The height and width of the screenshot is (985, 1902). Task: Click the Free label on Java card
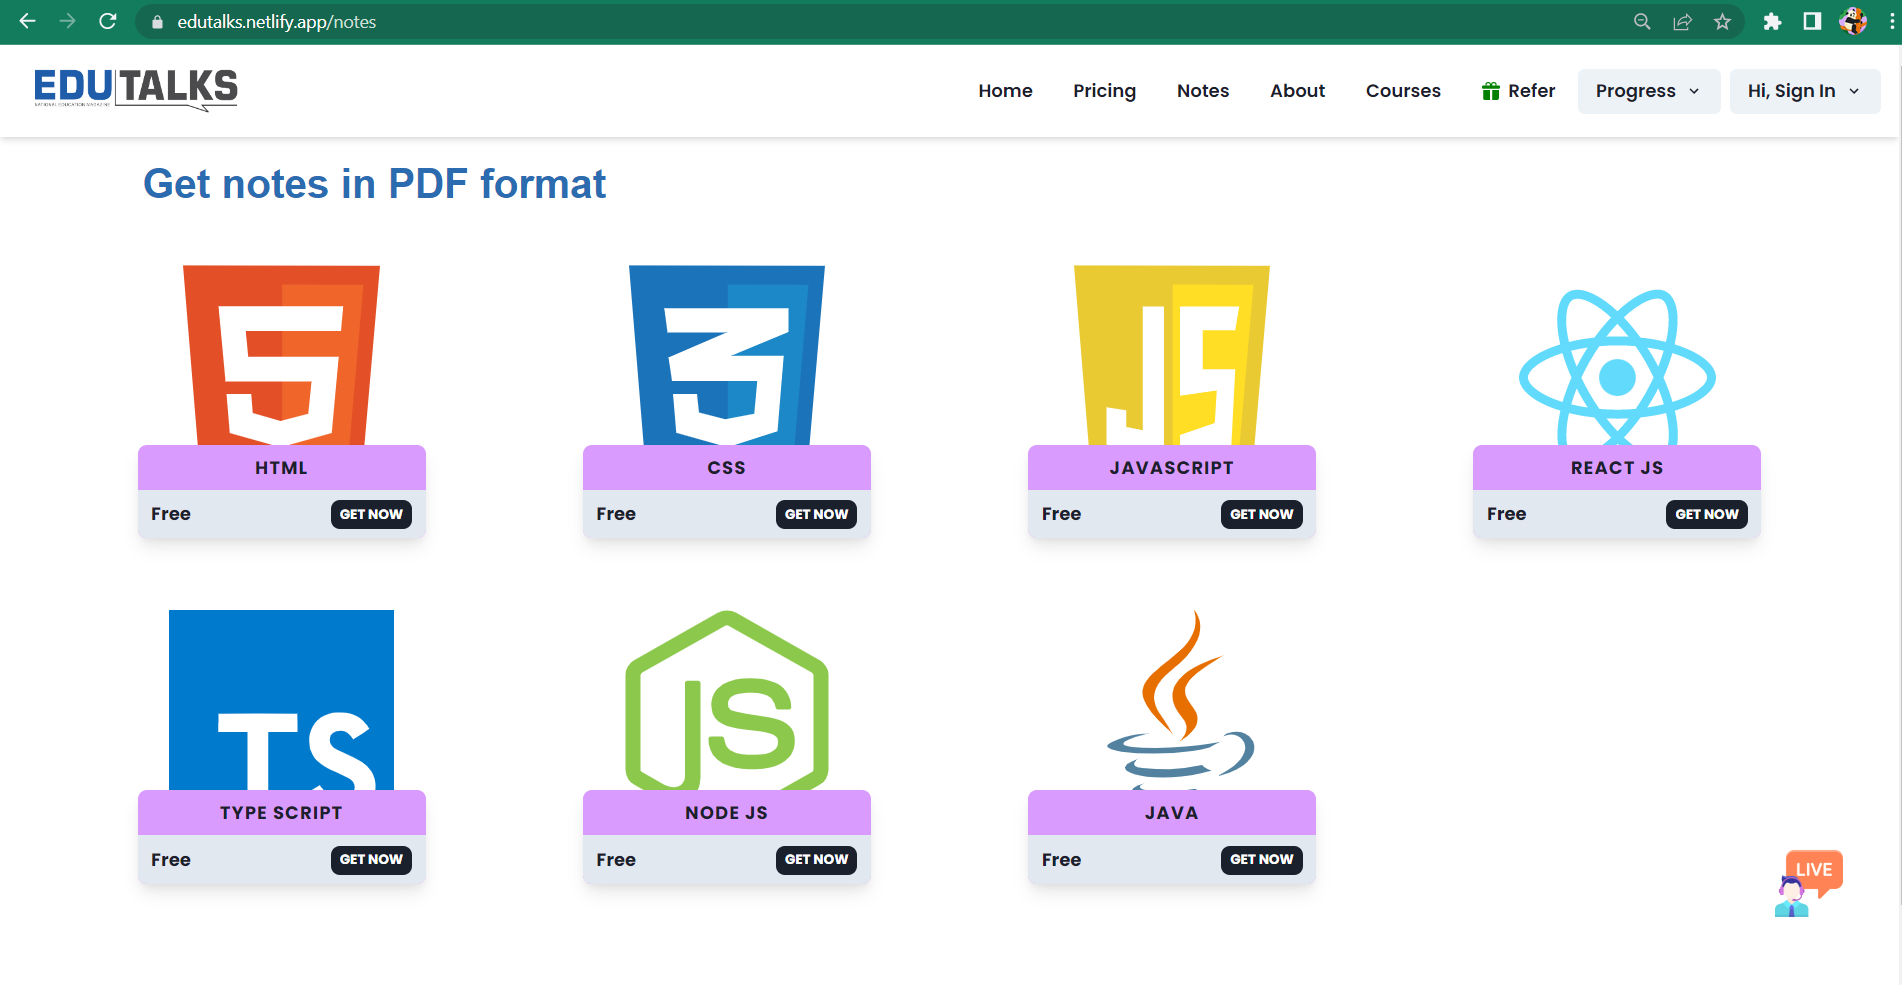tap(1061, 860)
